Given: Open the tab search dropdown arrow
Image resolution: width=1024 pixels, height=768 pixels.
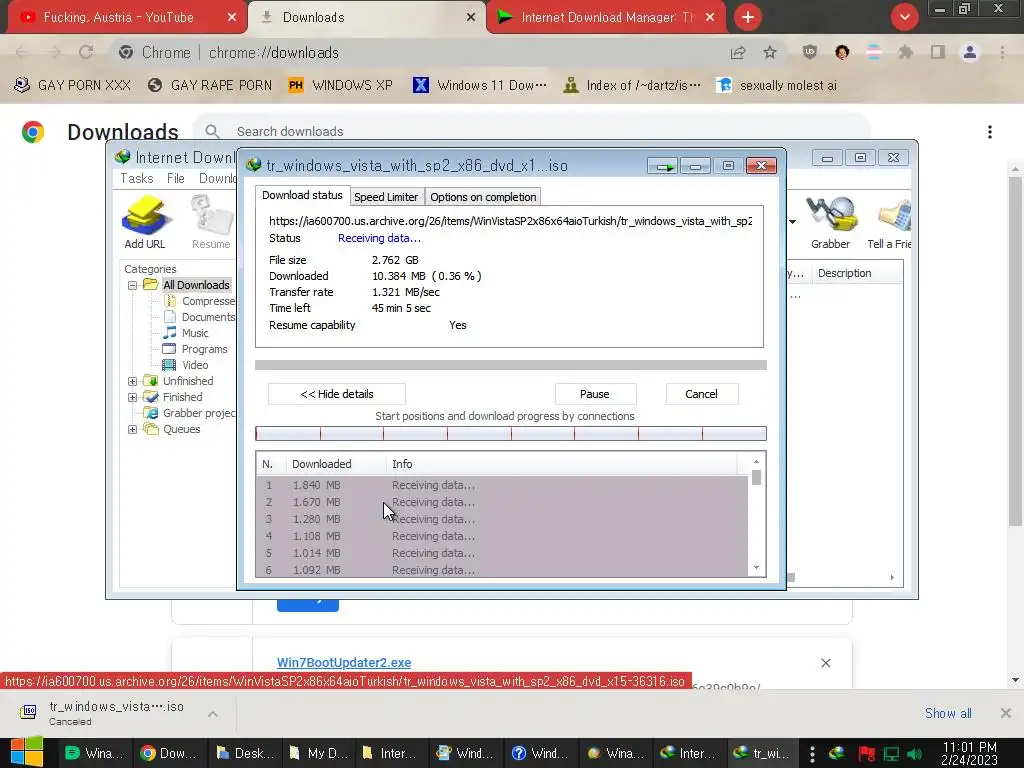Looking at the screenshot, I should (904, 17).
